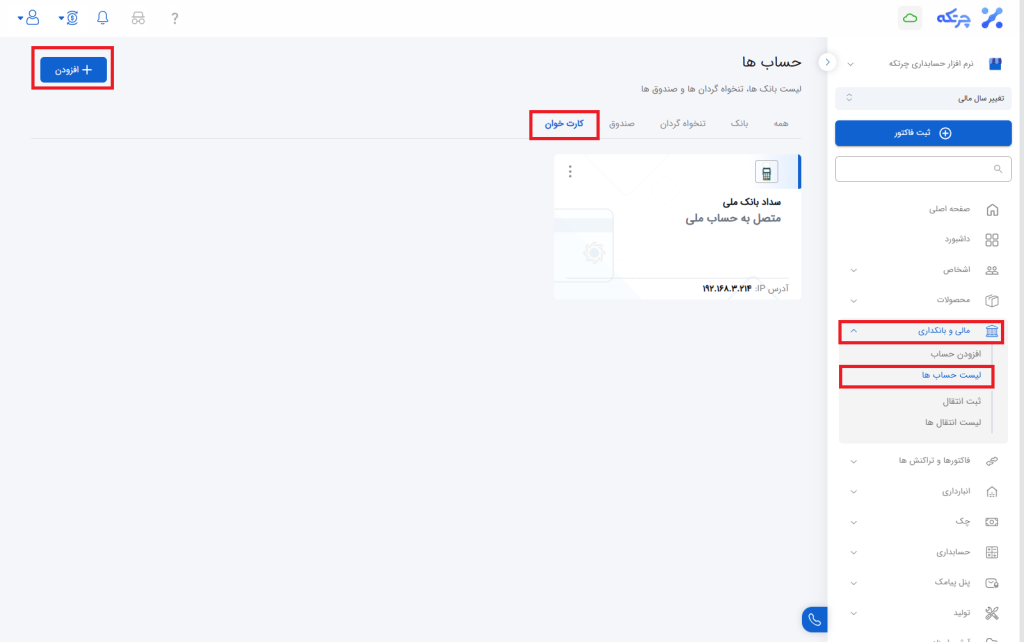The image size is (1024, 642).
Task: Click the POS device icon on the card
Action: 766,172
